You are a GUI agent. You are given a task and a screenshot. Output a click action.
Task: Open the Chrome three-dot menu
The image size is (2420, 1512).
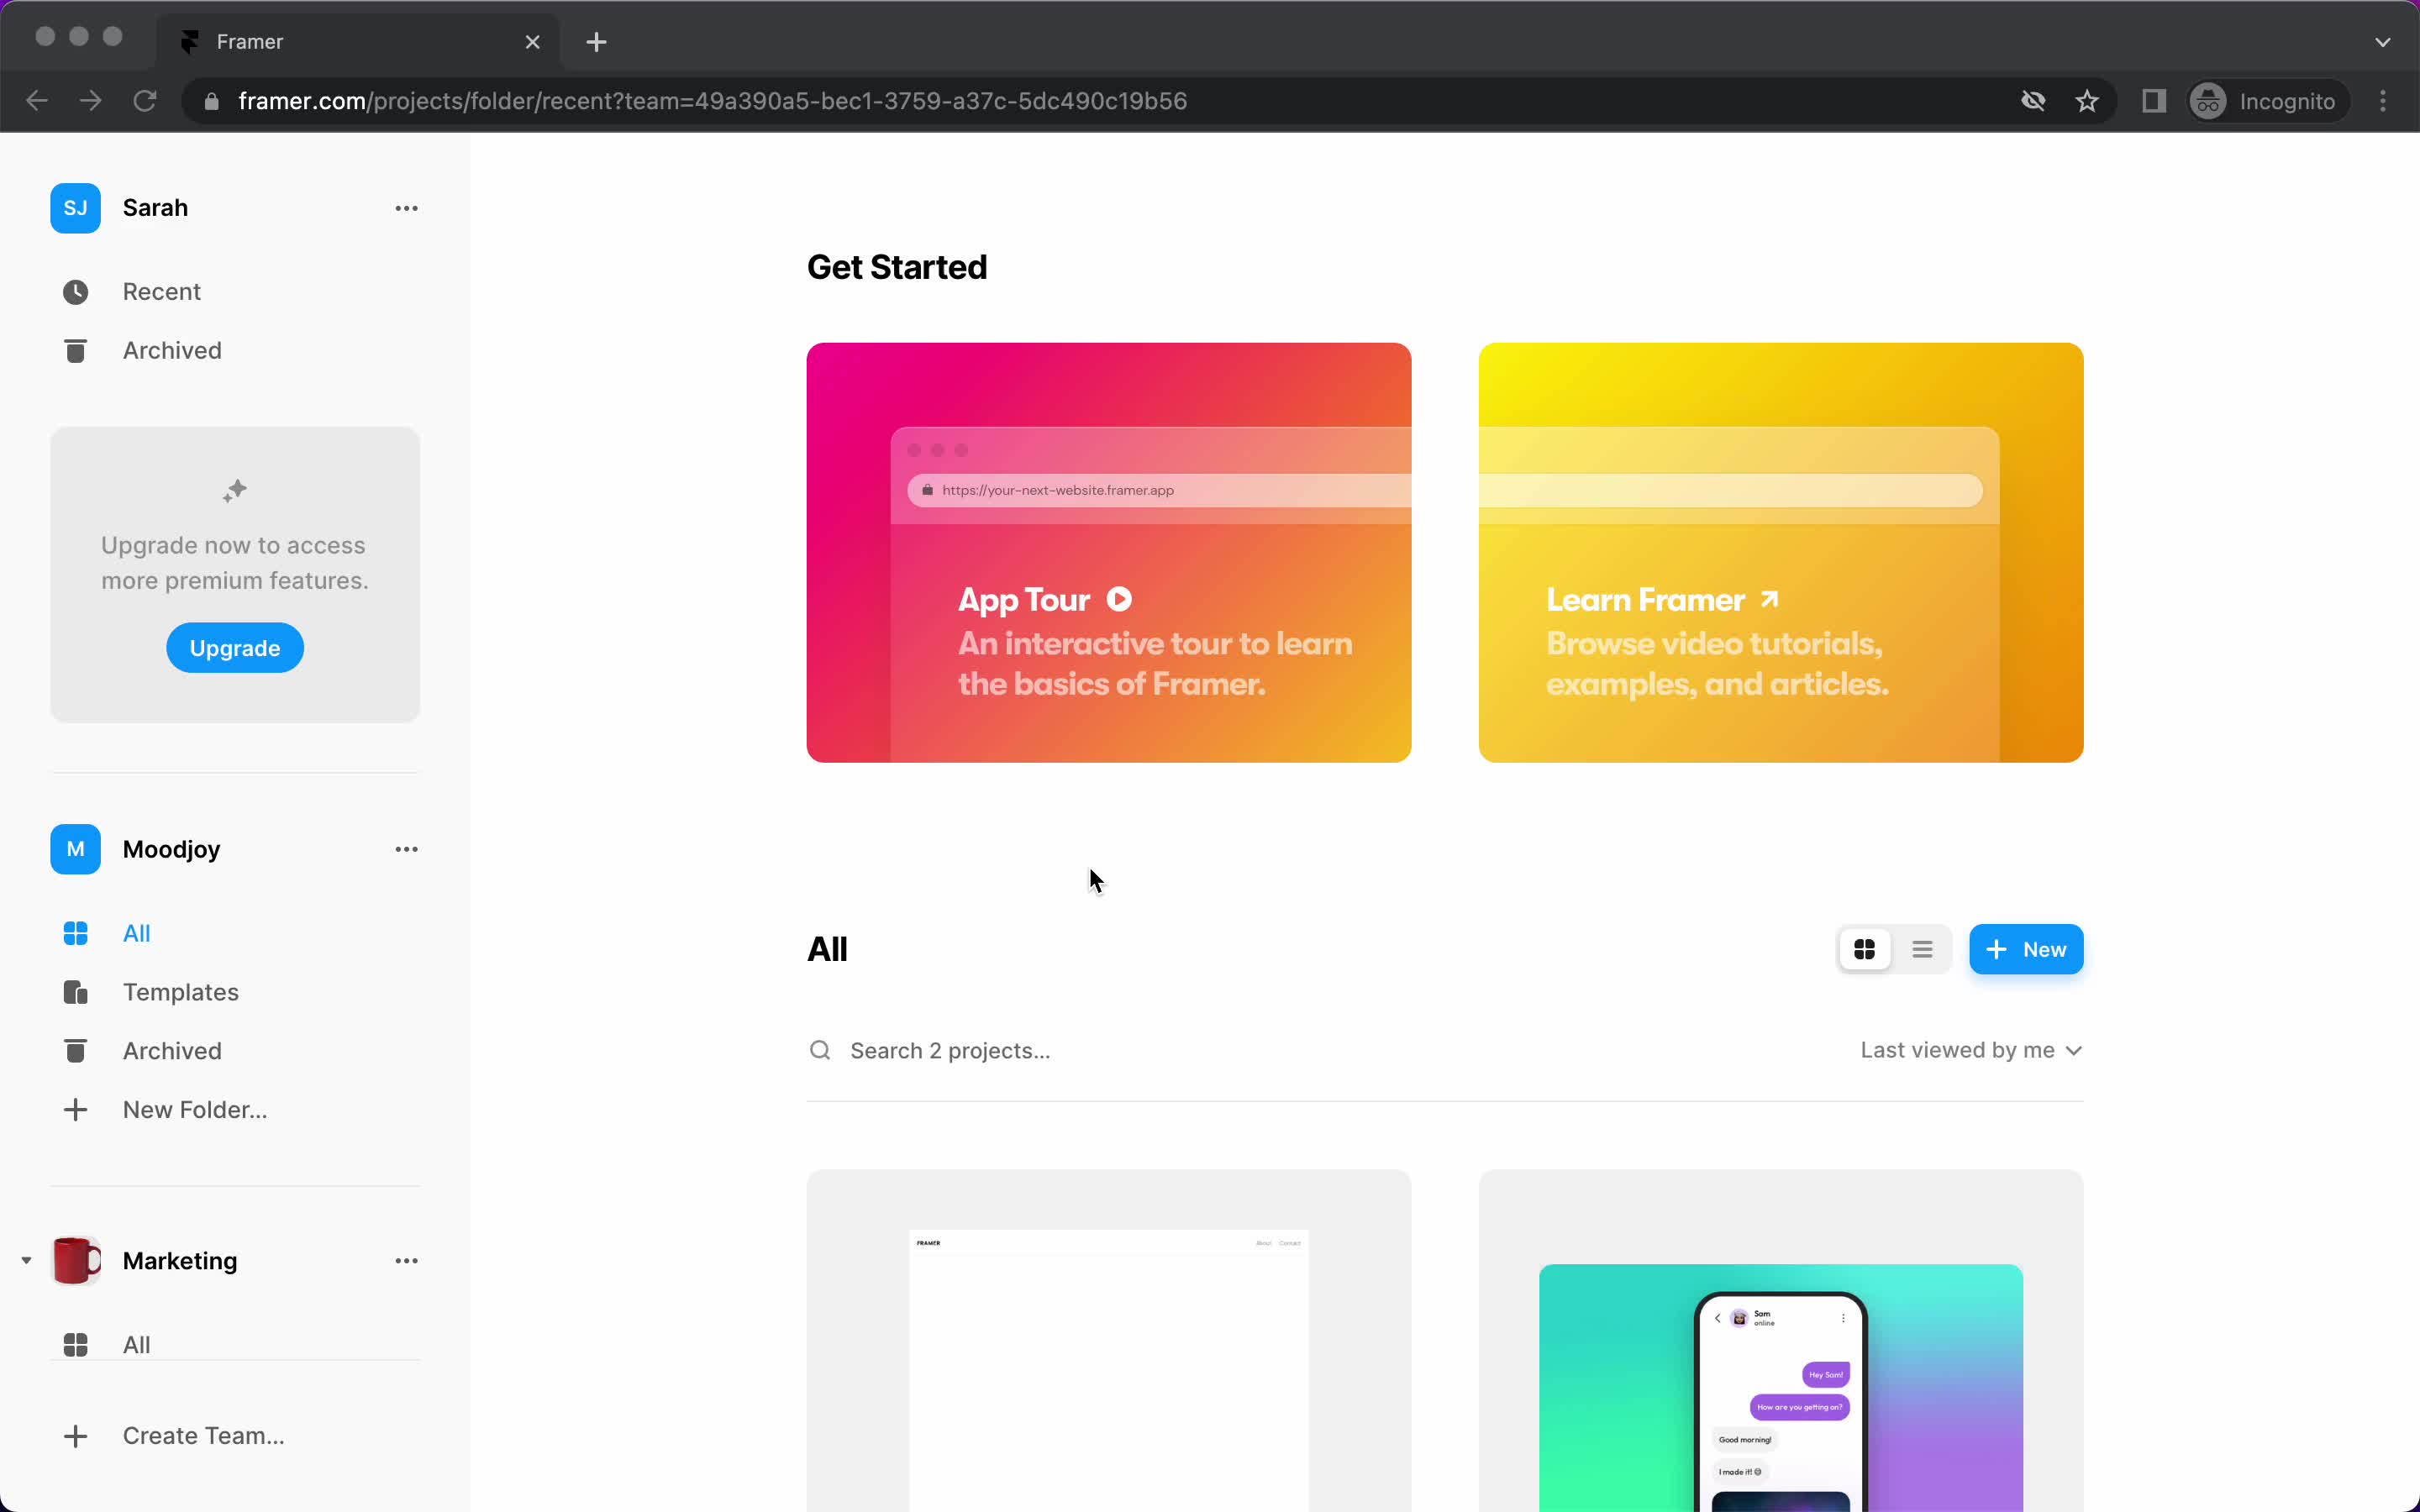2383,101
